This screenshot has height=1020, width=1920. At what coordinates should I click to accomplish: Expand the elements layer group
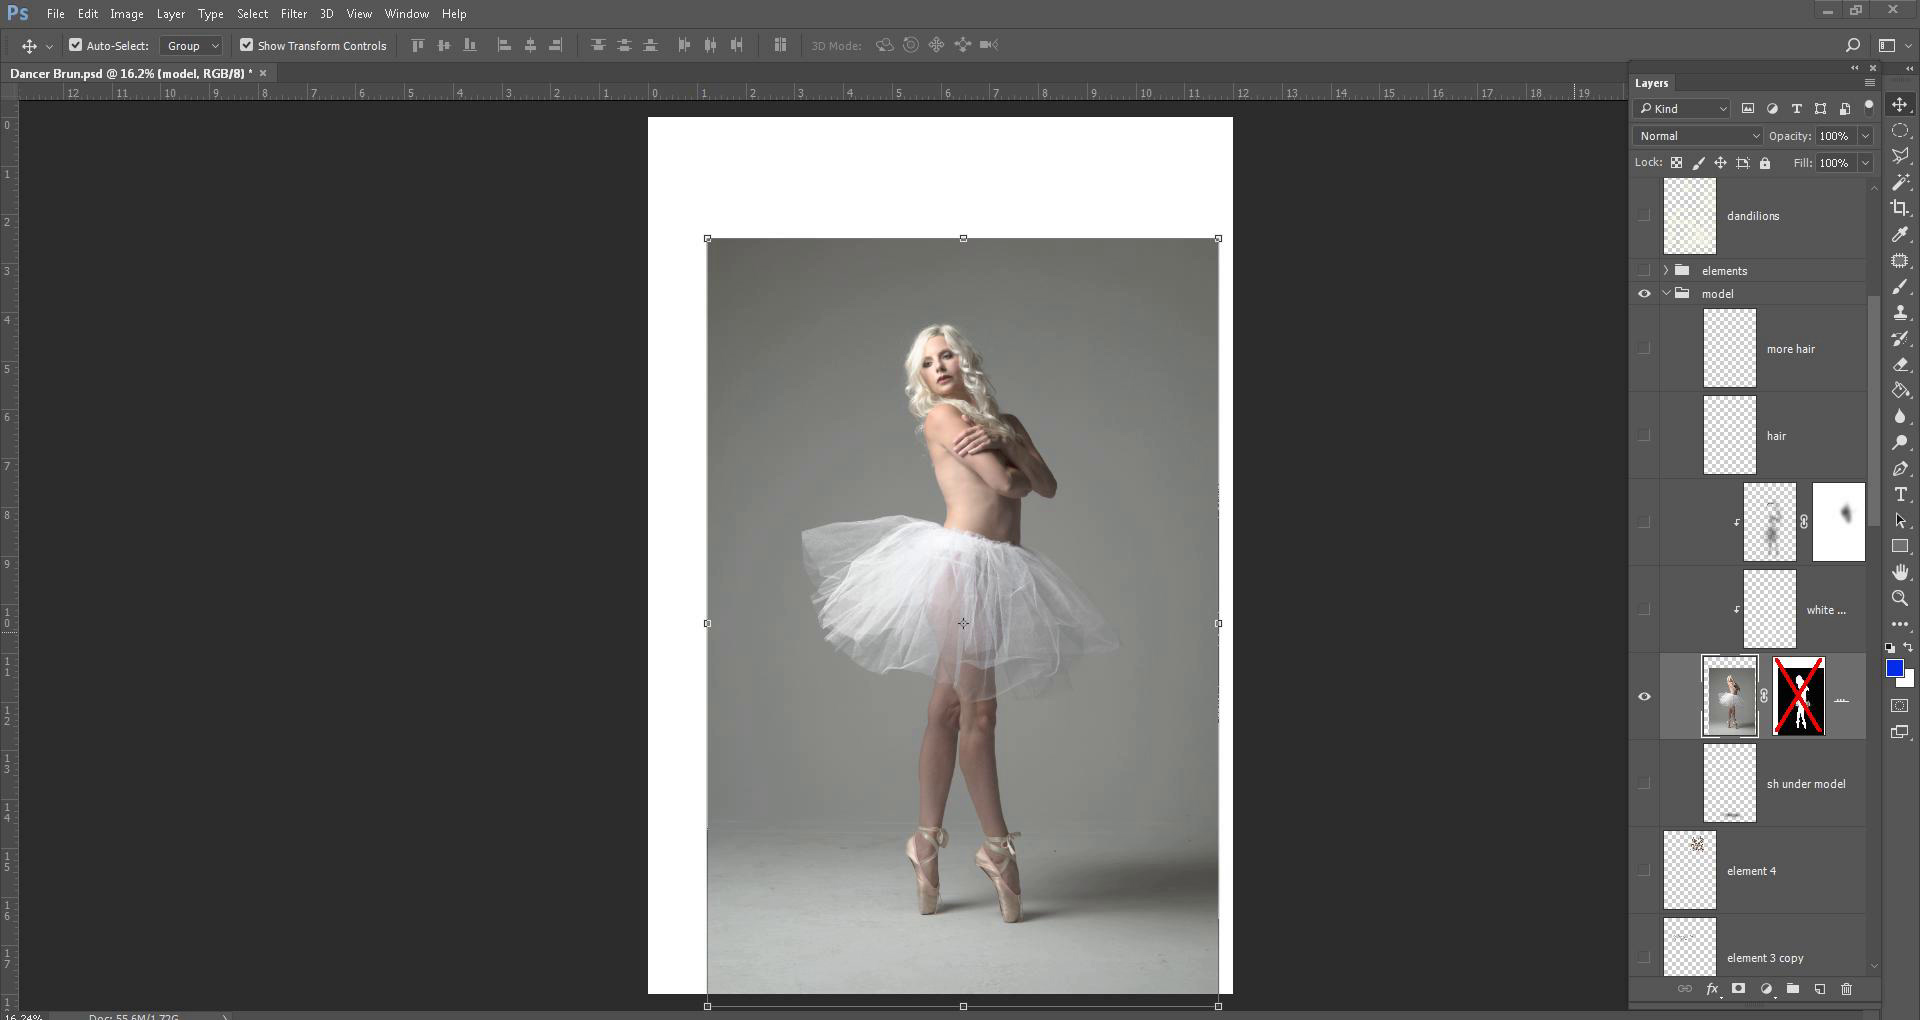coord(1666,271)
